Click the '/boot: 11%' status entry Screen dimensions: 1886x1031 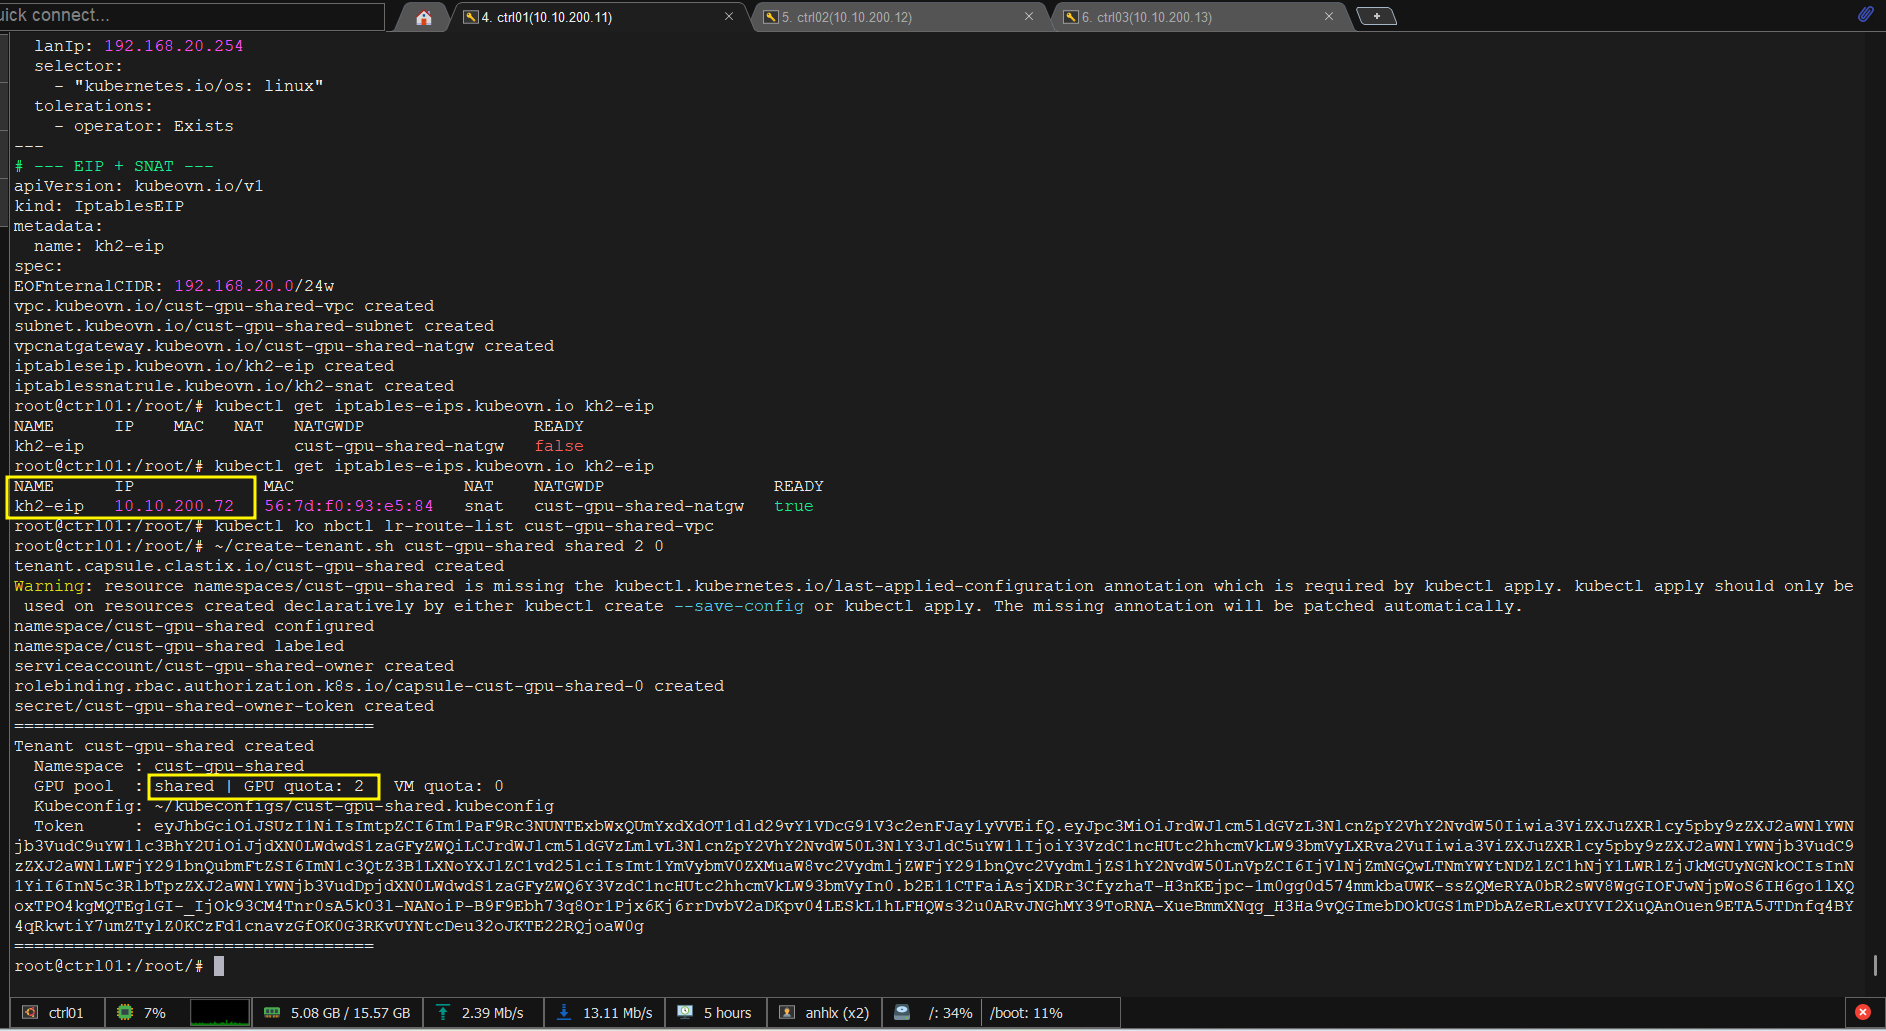pyautogui.click(x=1026, y=1013)
